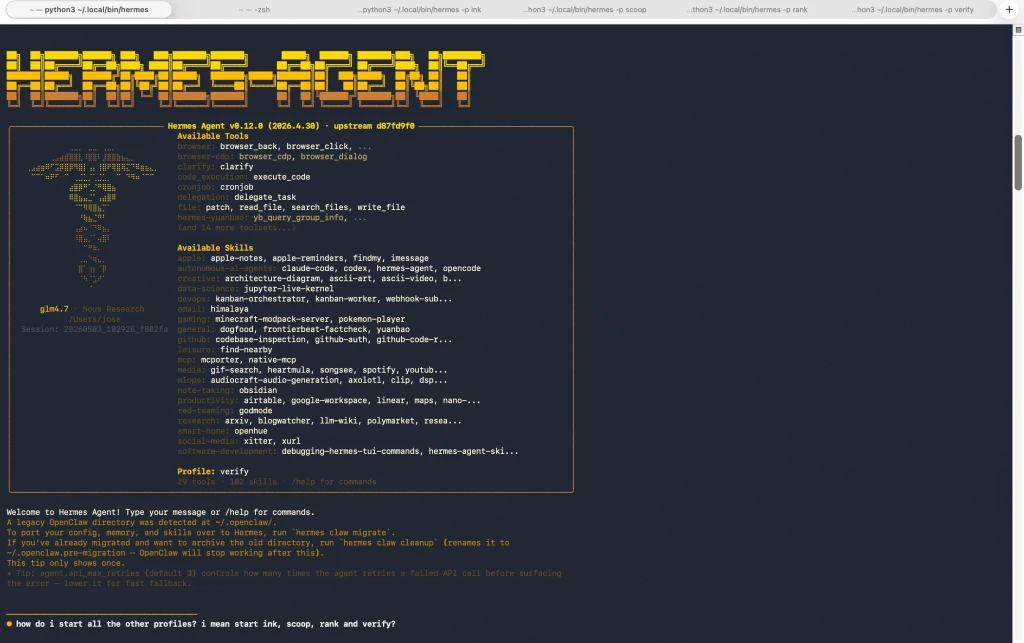Click the 'delegate_task' tool entry

(x=265, y=197)
